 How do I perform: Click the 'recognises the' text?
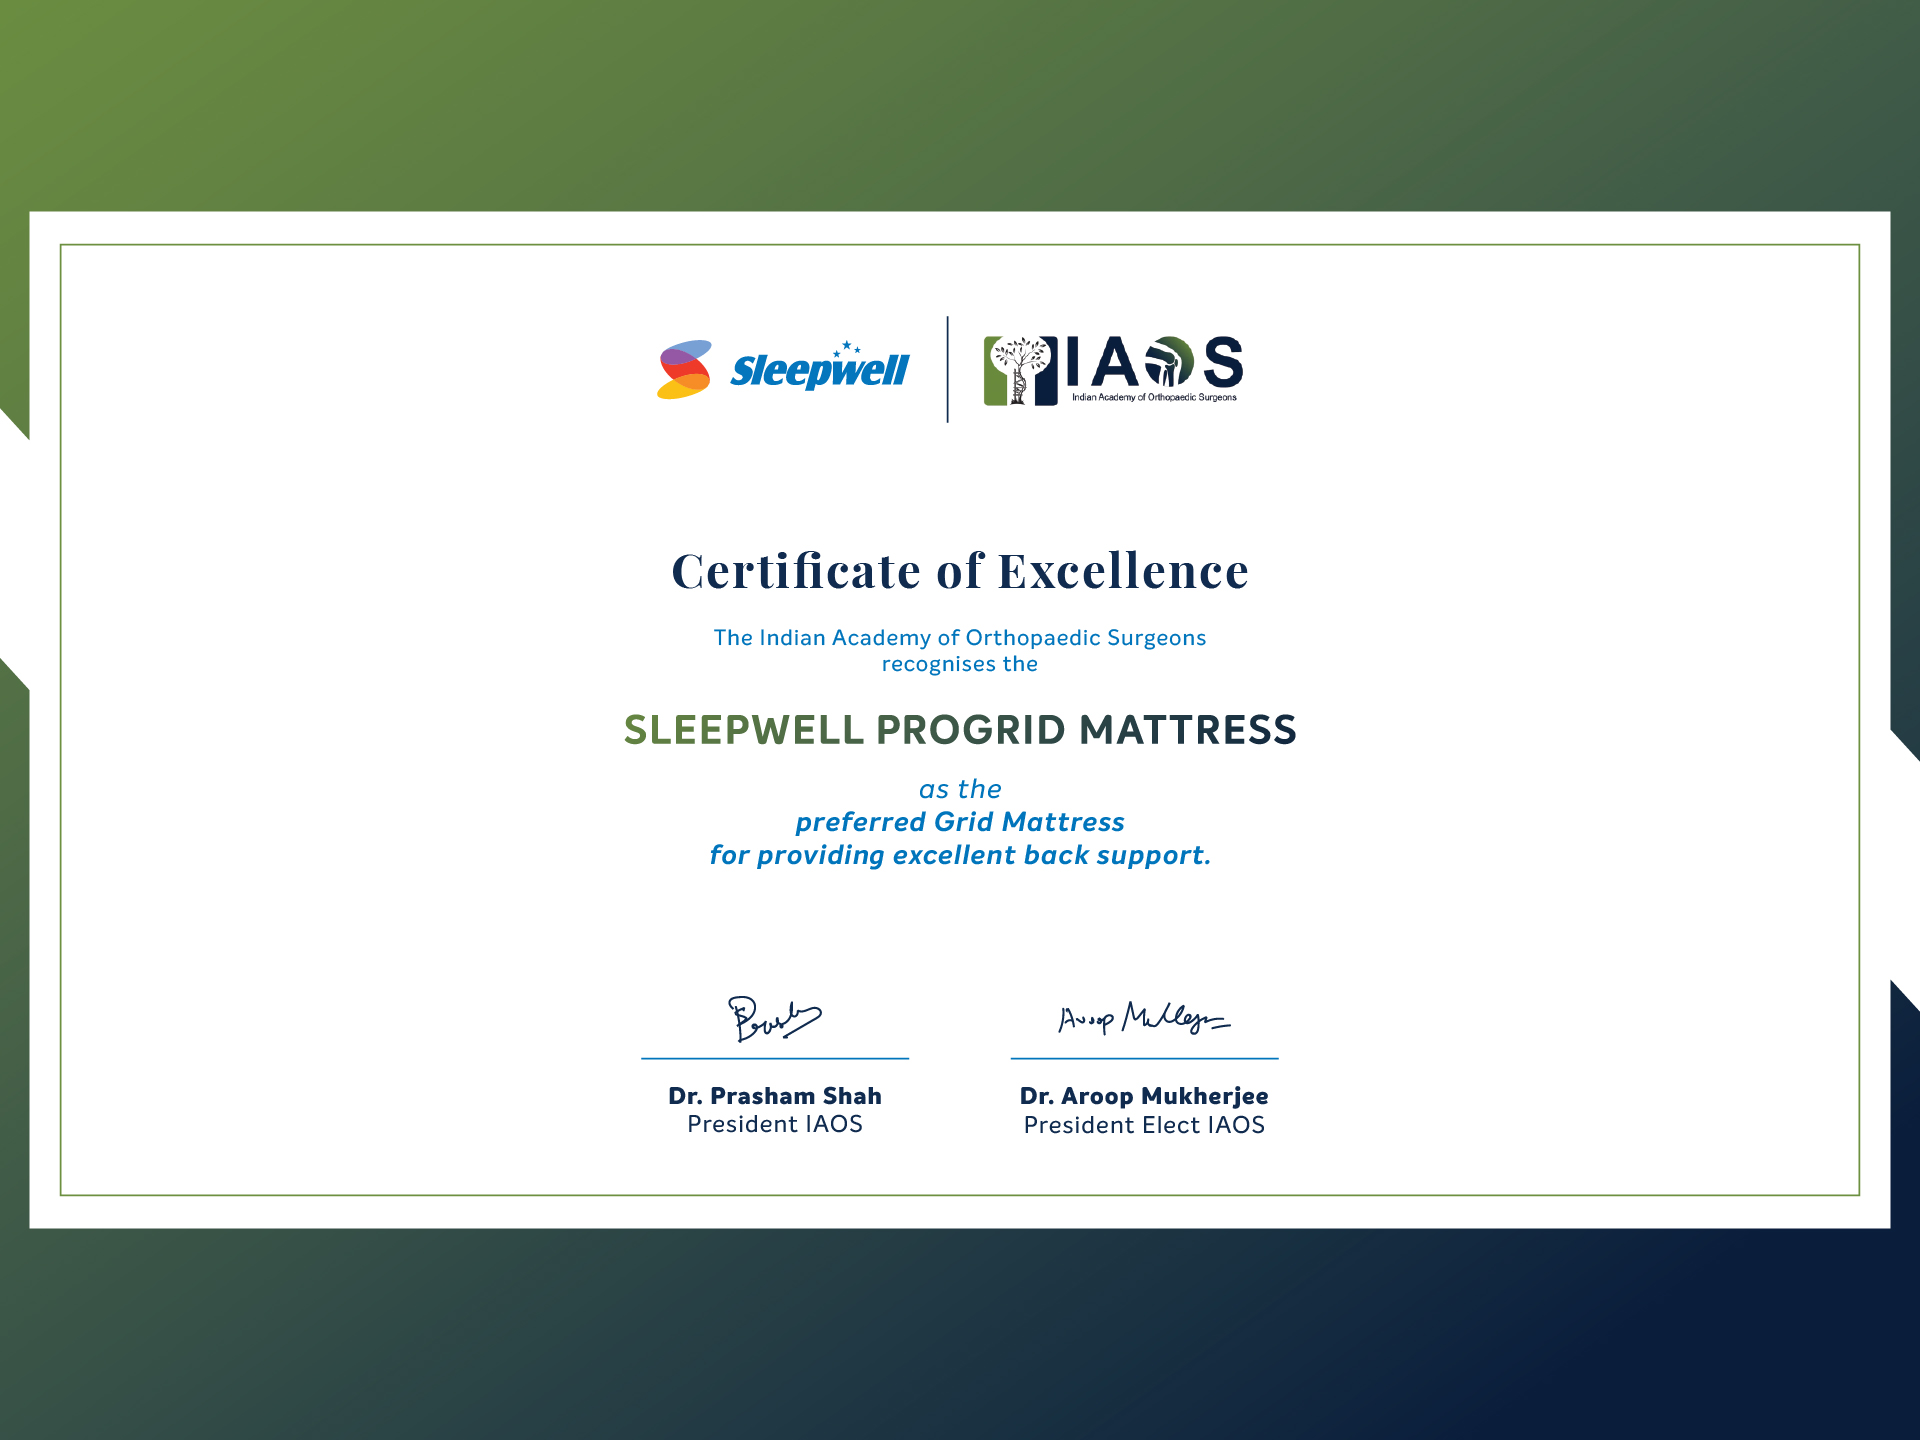click(x=960, y=664)
